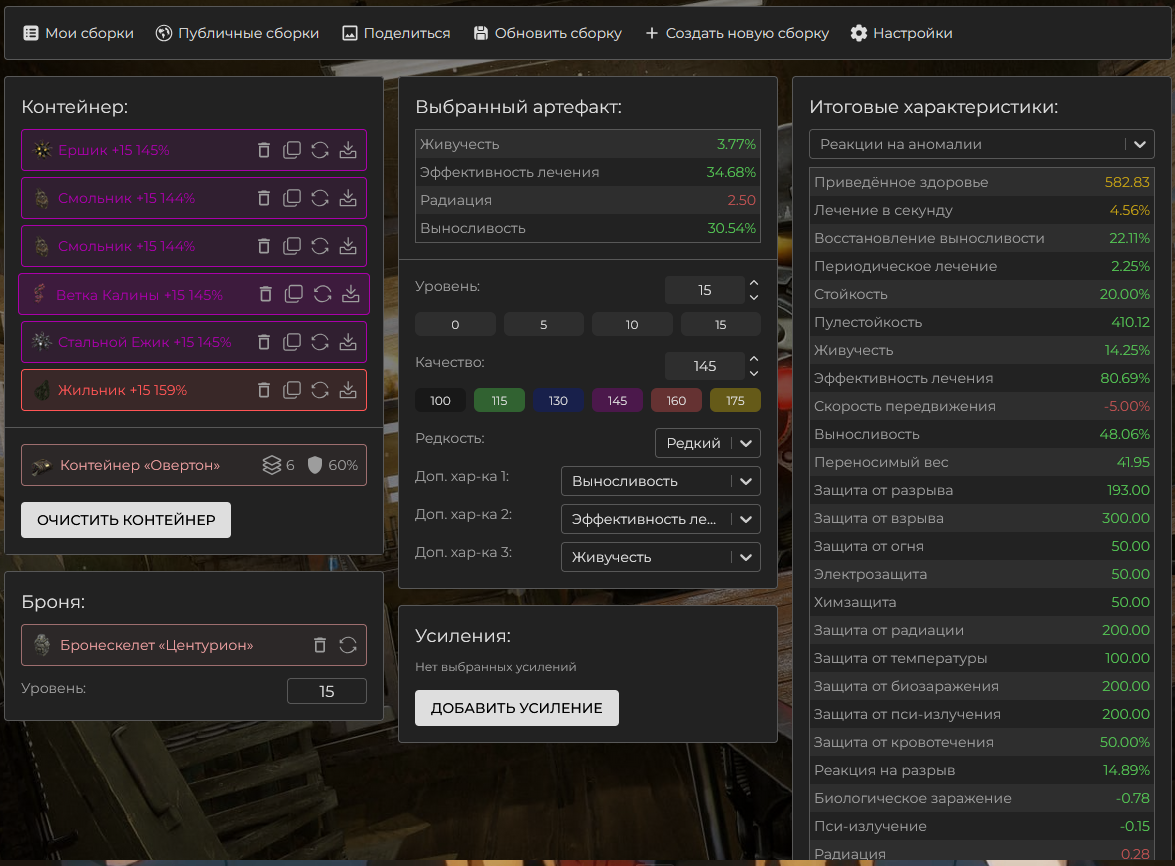Screen dimensions: 1175x866
Task: Expand the Доп. хар-ка 1 Выносливость dropdown
Action: pyautogui.click(x=660, y=481)
